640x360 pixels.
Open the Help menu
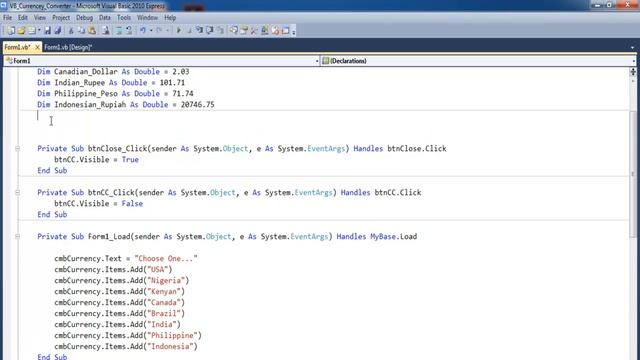(170, 18)
